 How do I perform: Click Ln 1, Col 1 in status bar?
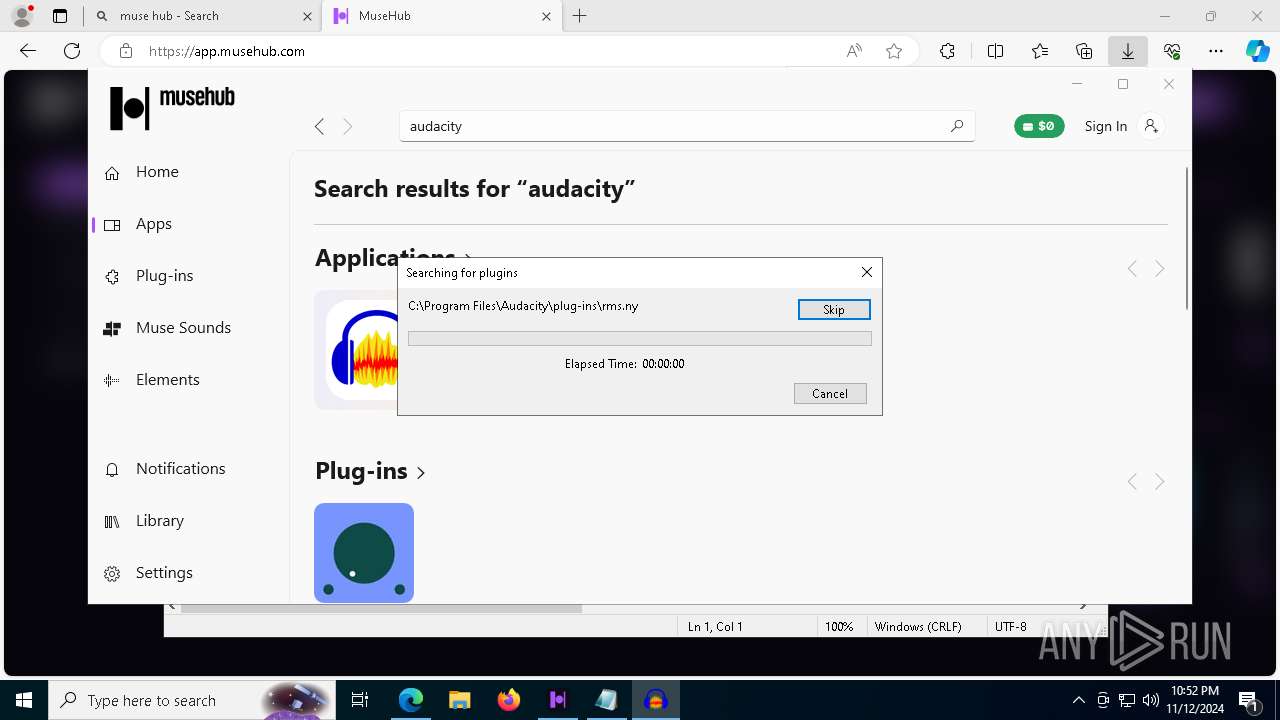[715, 627]
